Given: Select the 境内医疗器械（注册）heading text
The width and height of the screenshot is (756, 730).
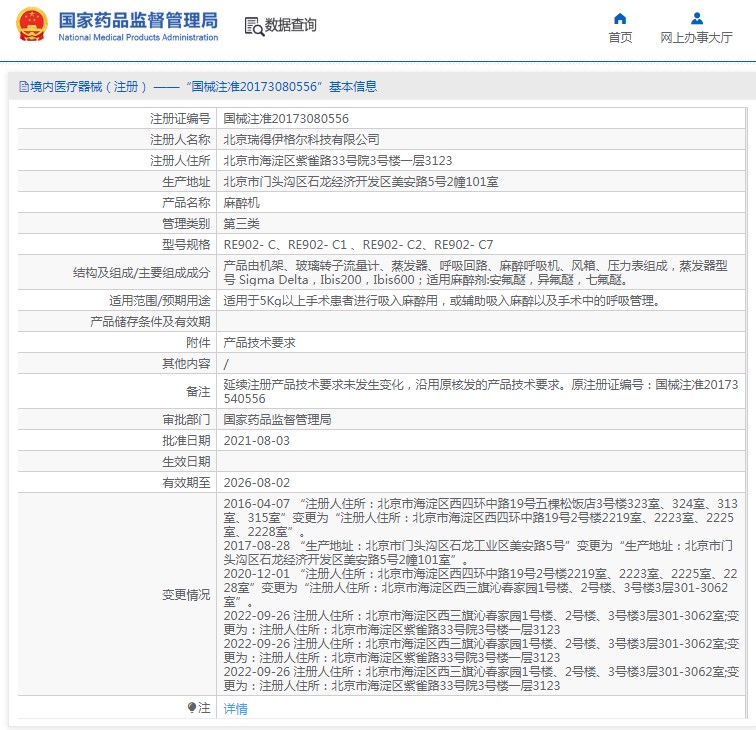Looking at the screenshot, I should click(88, 87).
